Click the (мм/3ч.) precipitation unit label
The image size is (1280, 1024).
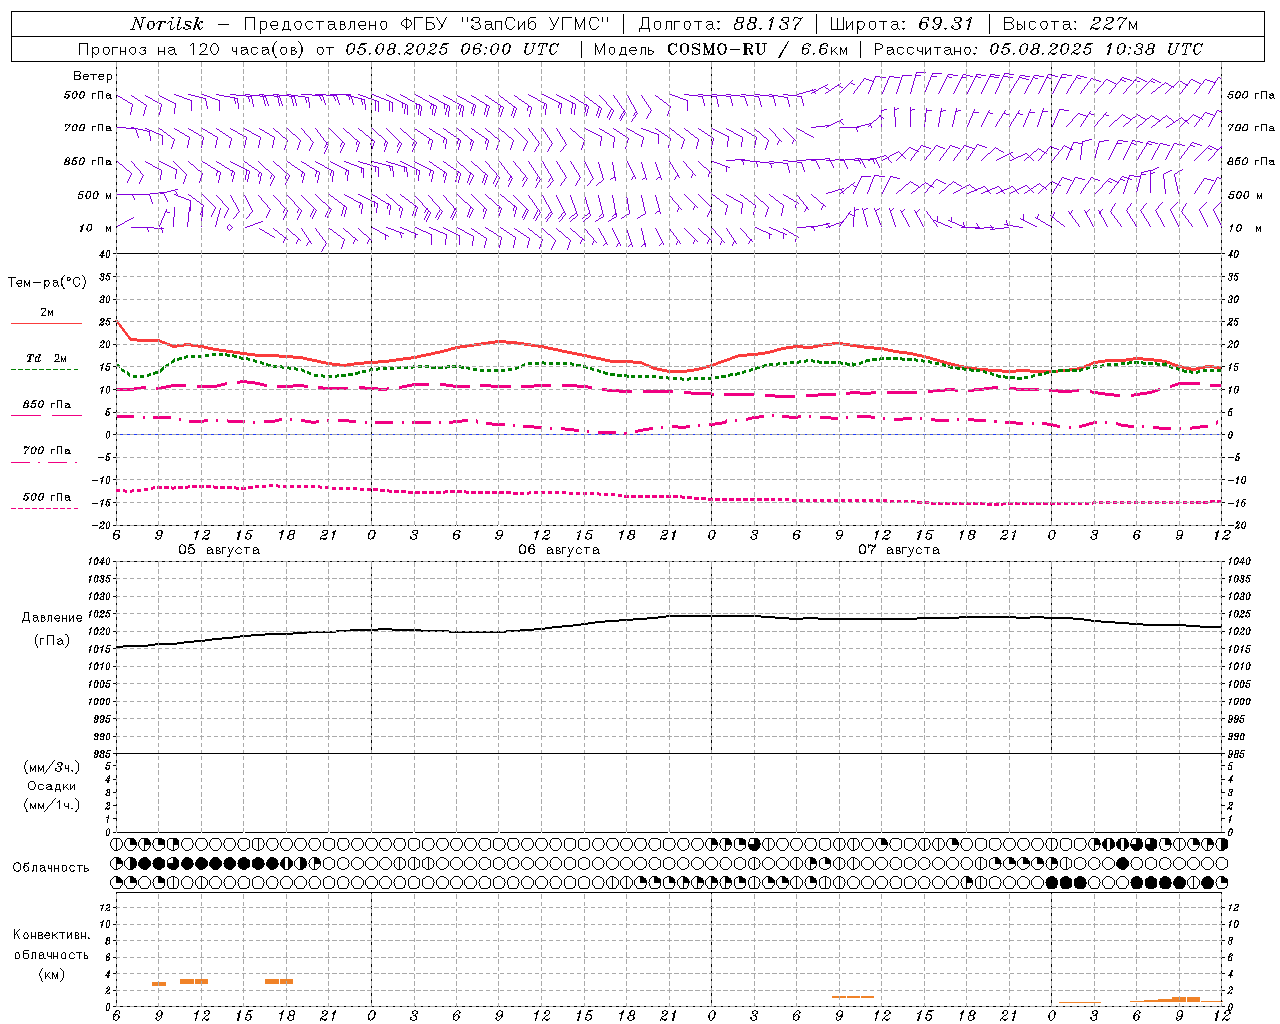[x=52, y=767]
